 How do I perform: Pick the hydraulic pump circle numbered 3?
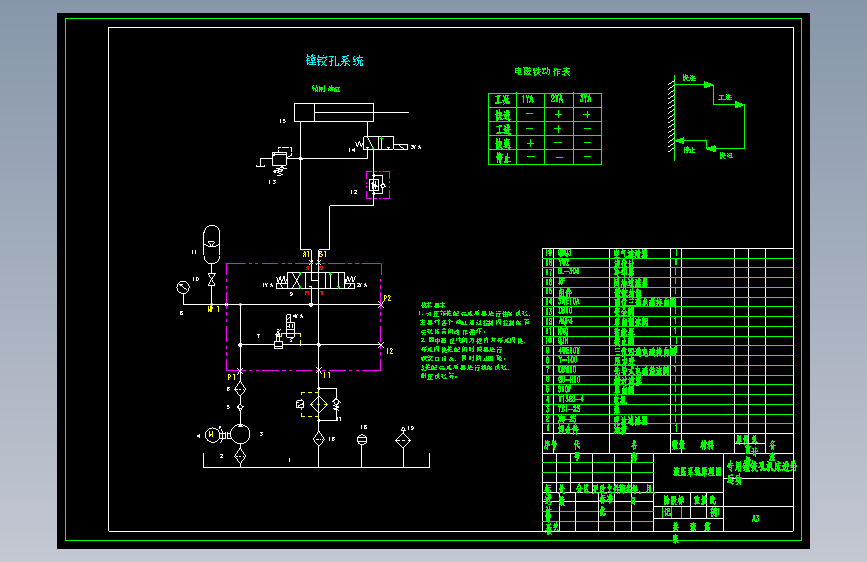click(x=240, y=434)
